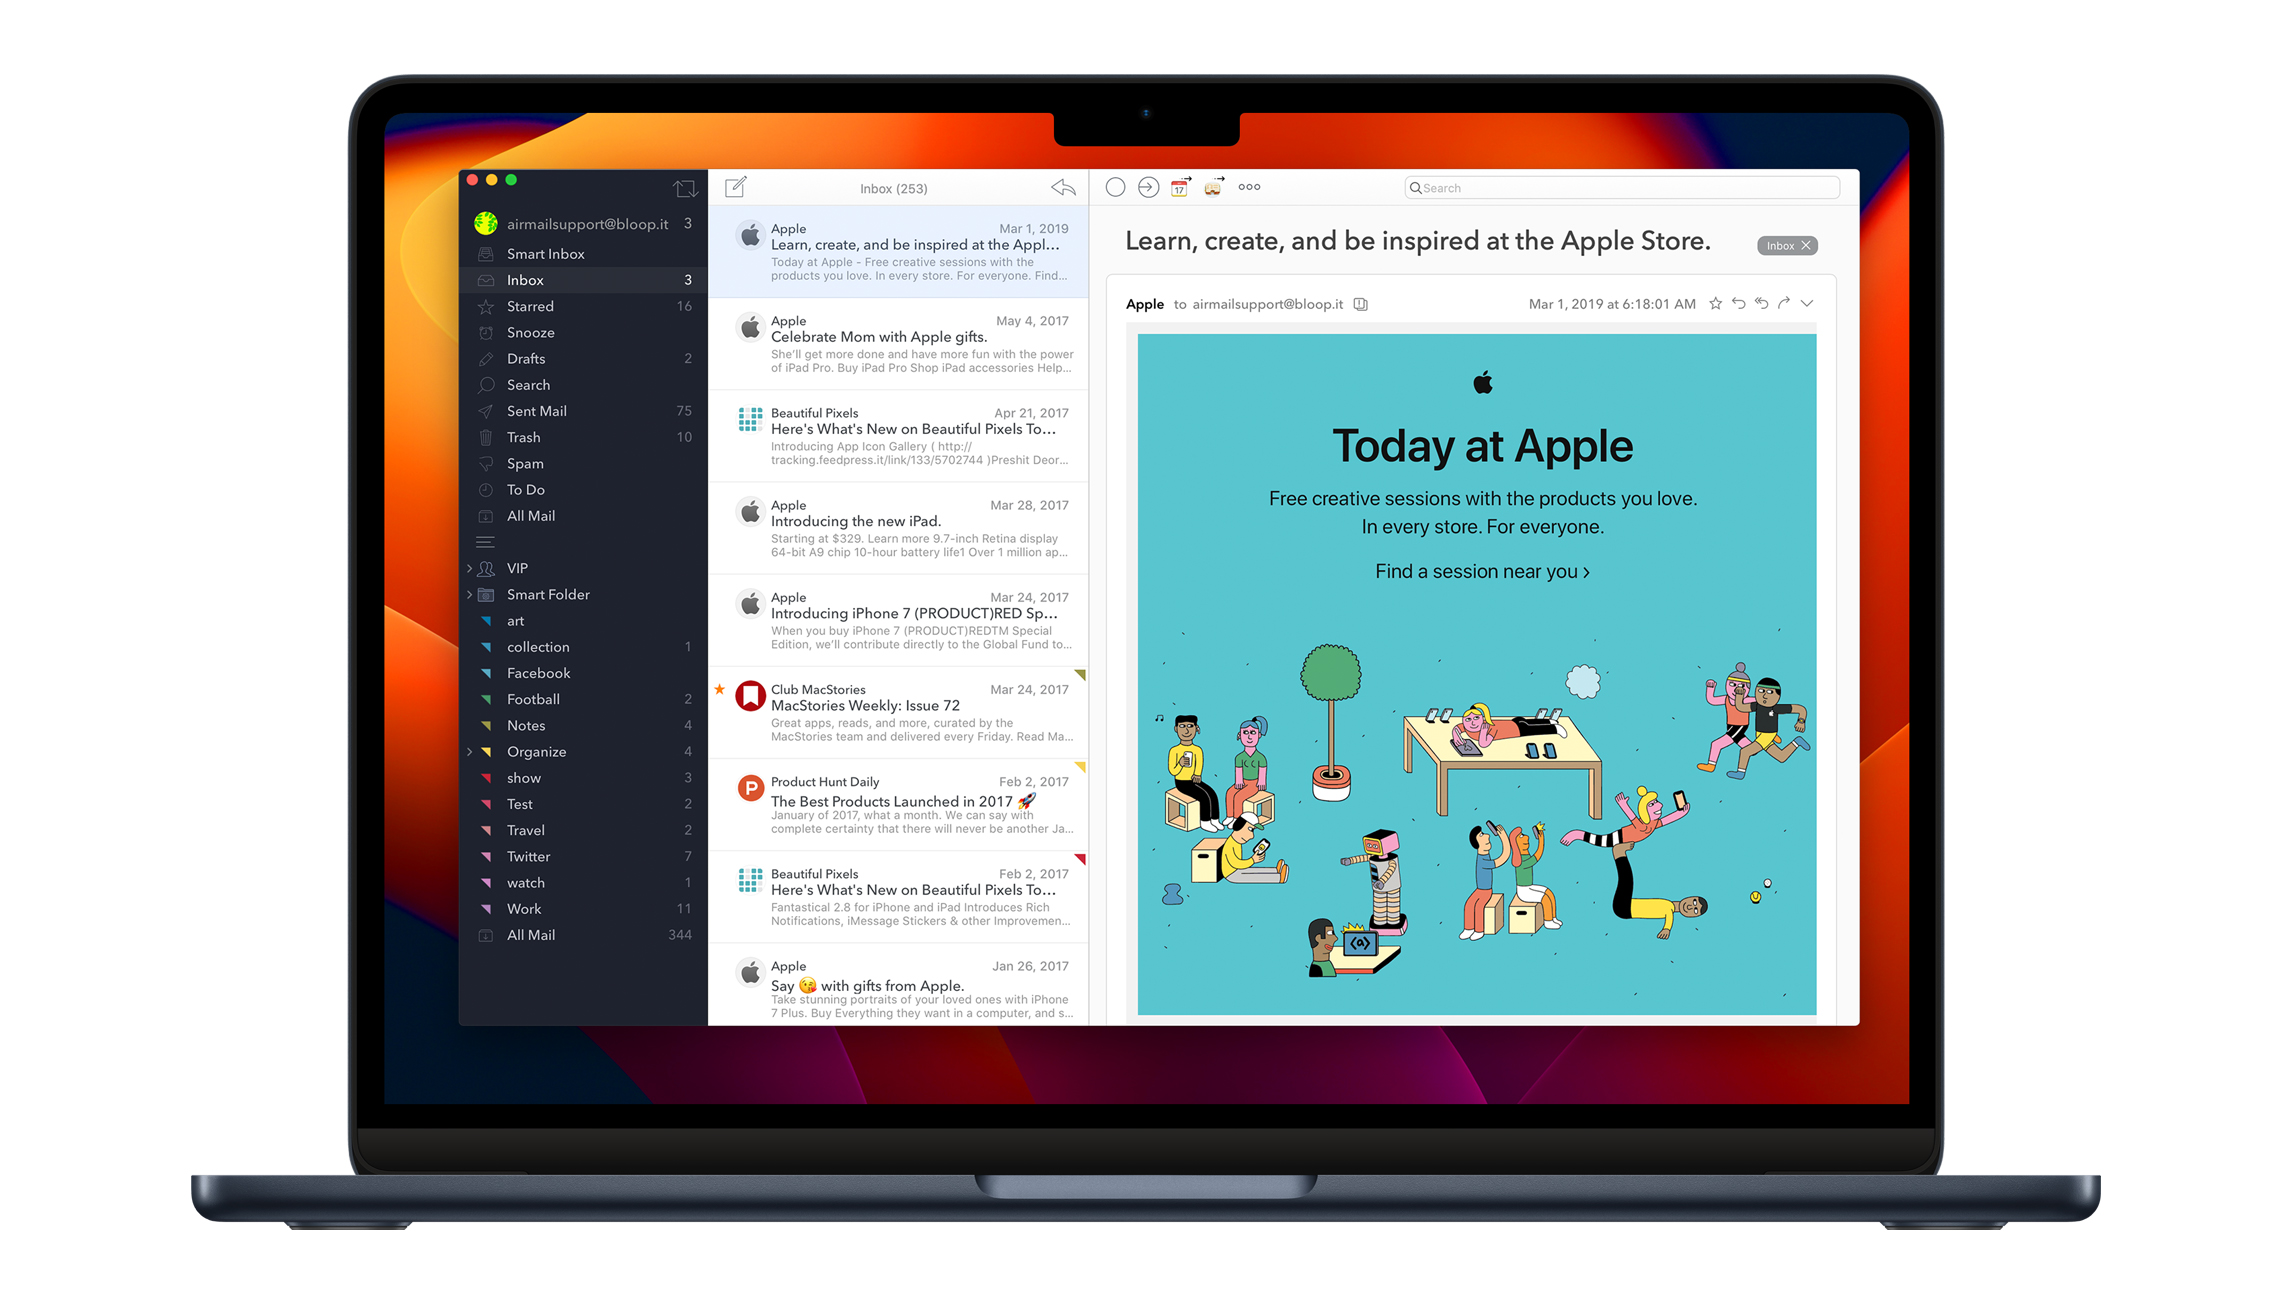
Task: Click the search icon in sidebar
Action: 490,383
